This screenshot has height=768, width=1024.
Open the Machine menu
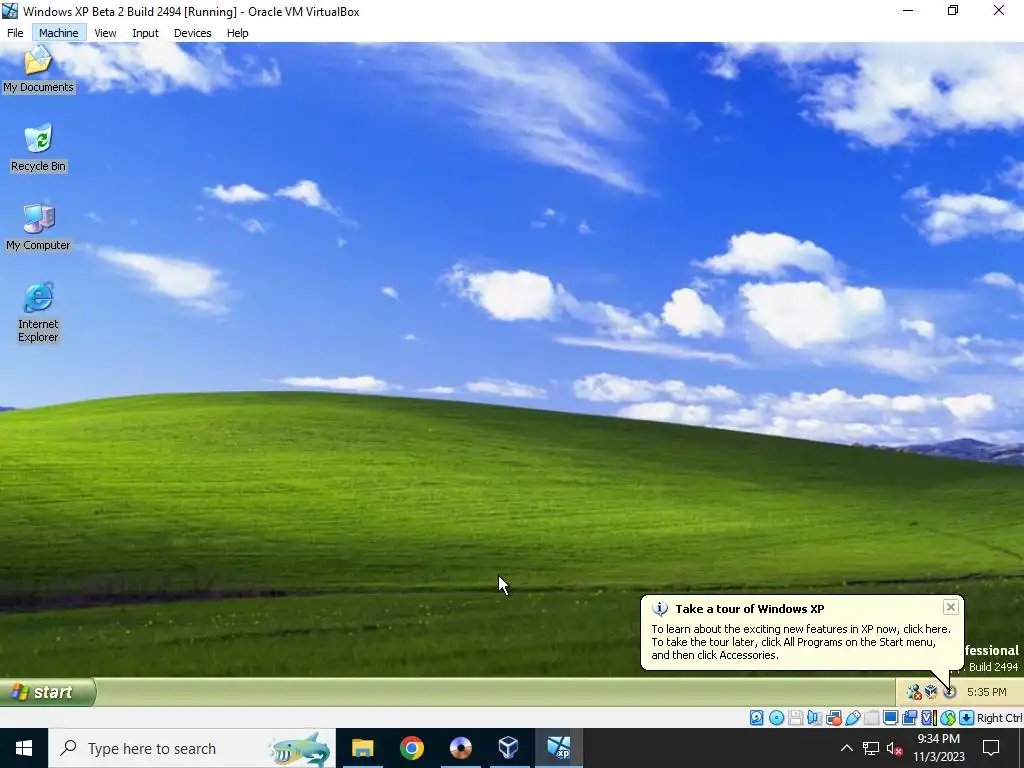59,33
